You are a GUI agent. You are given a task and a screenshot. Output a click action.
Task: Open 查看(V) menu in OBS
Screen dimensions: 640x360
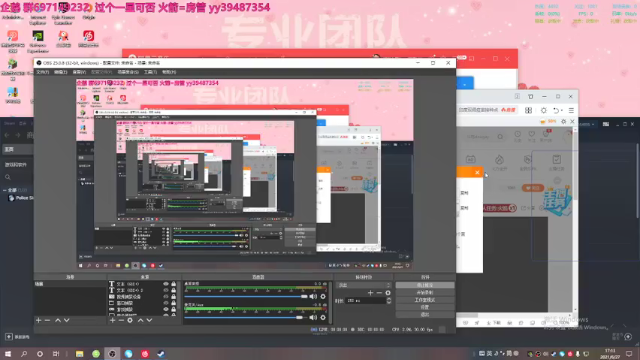coord(79,72)
